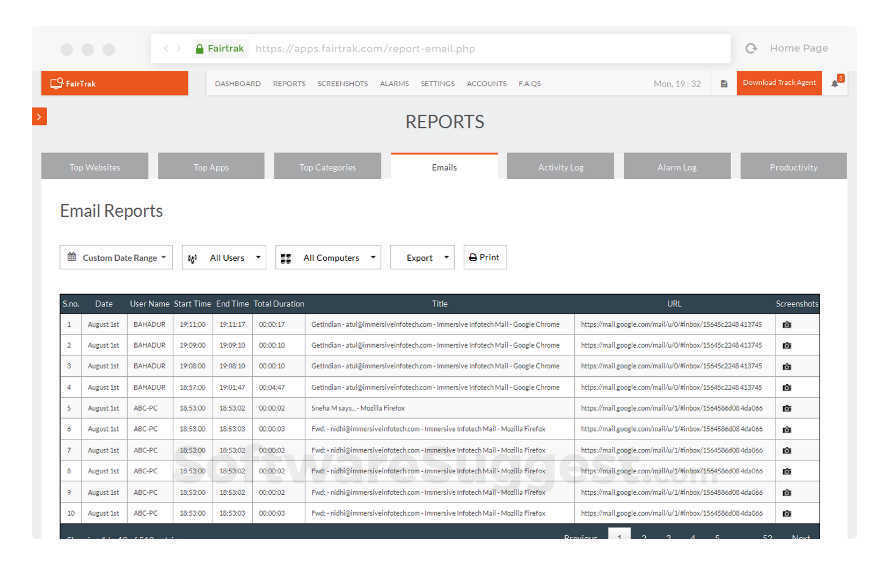Open screenshot camera icon for row 10
Viewport: 890px width, 563px height.
[787, 513]
